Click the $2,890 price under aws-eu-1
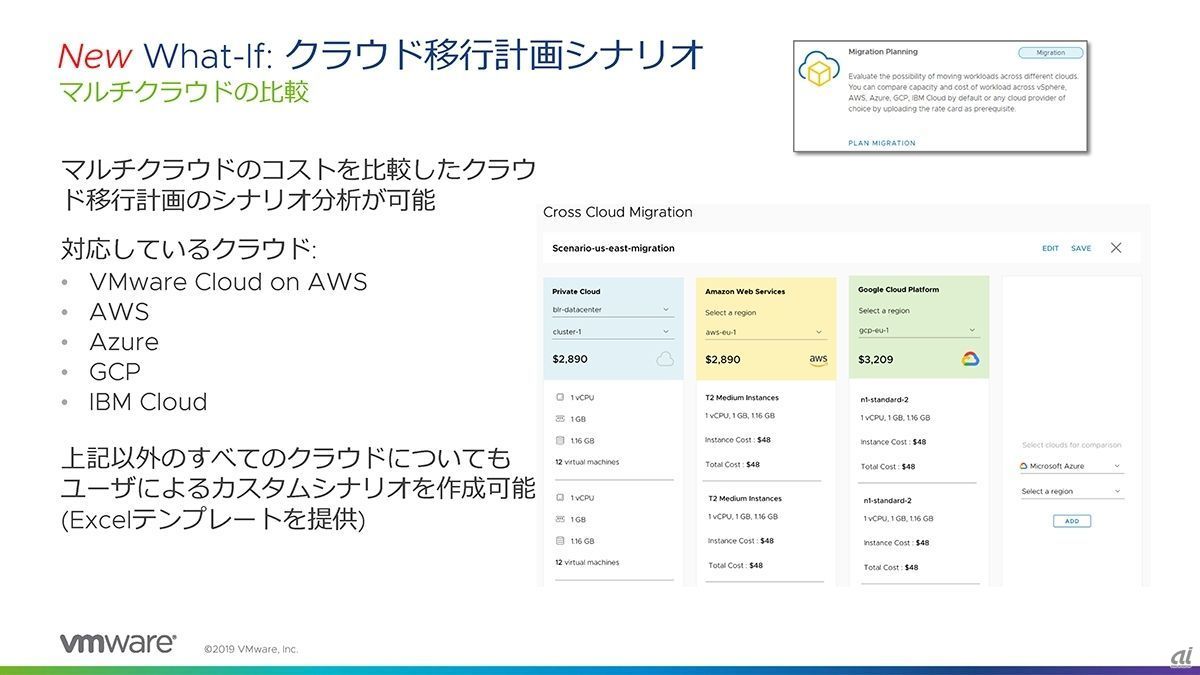 point(723,359)
